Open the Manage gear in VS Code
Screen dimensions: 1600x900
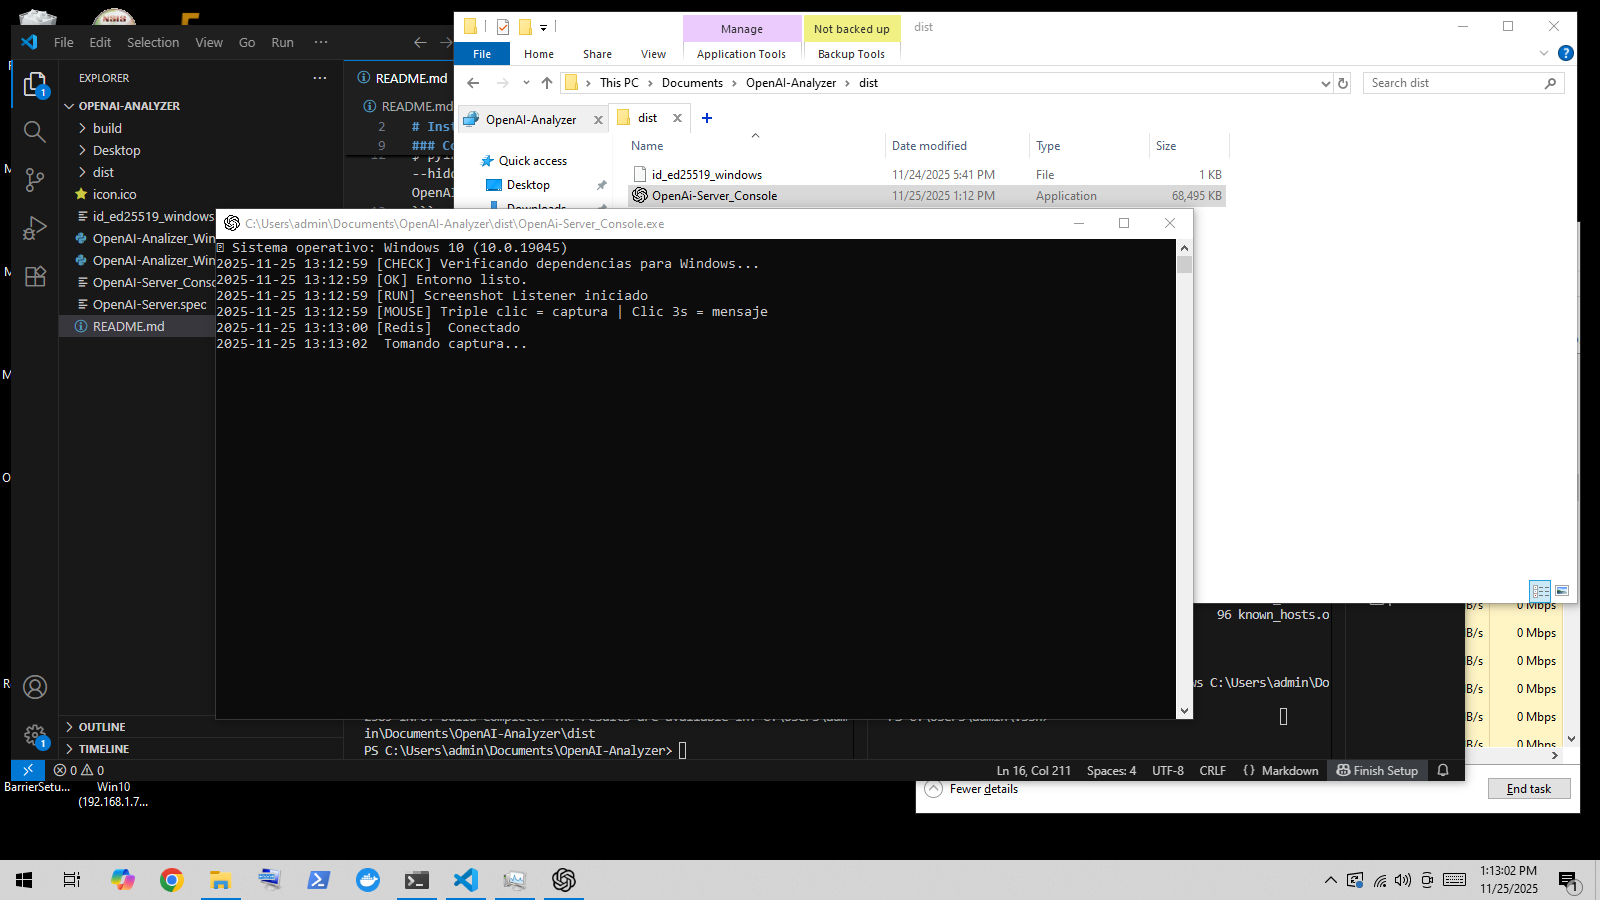tap(34, 736)
